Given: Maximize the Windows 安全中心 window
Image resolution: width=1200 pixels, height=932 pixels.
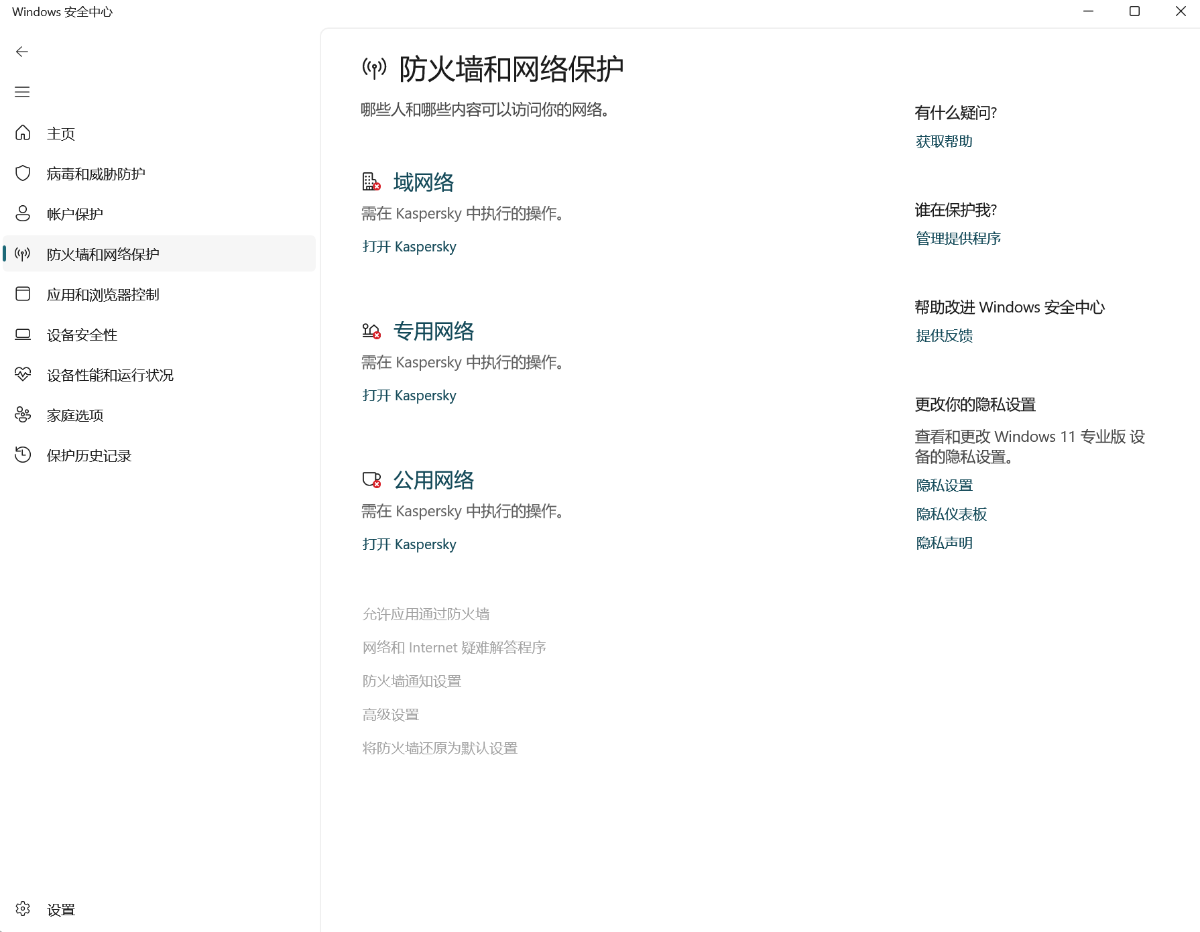Looking at the screenshot, I should (1134, 11).
